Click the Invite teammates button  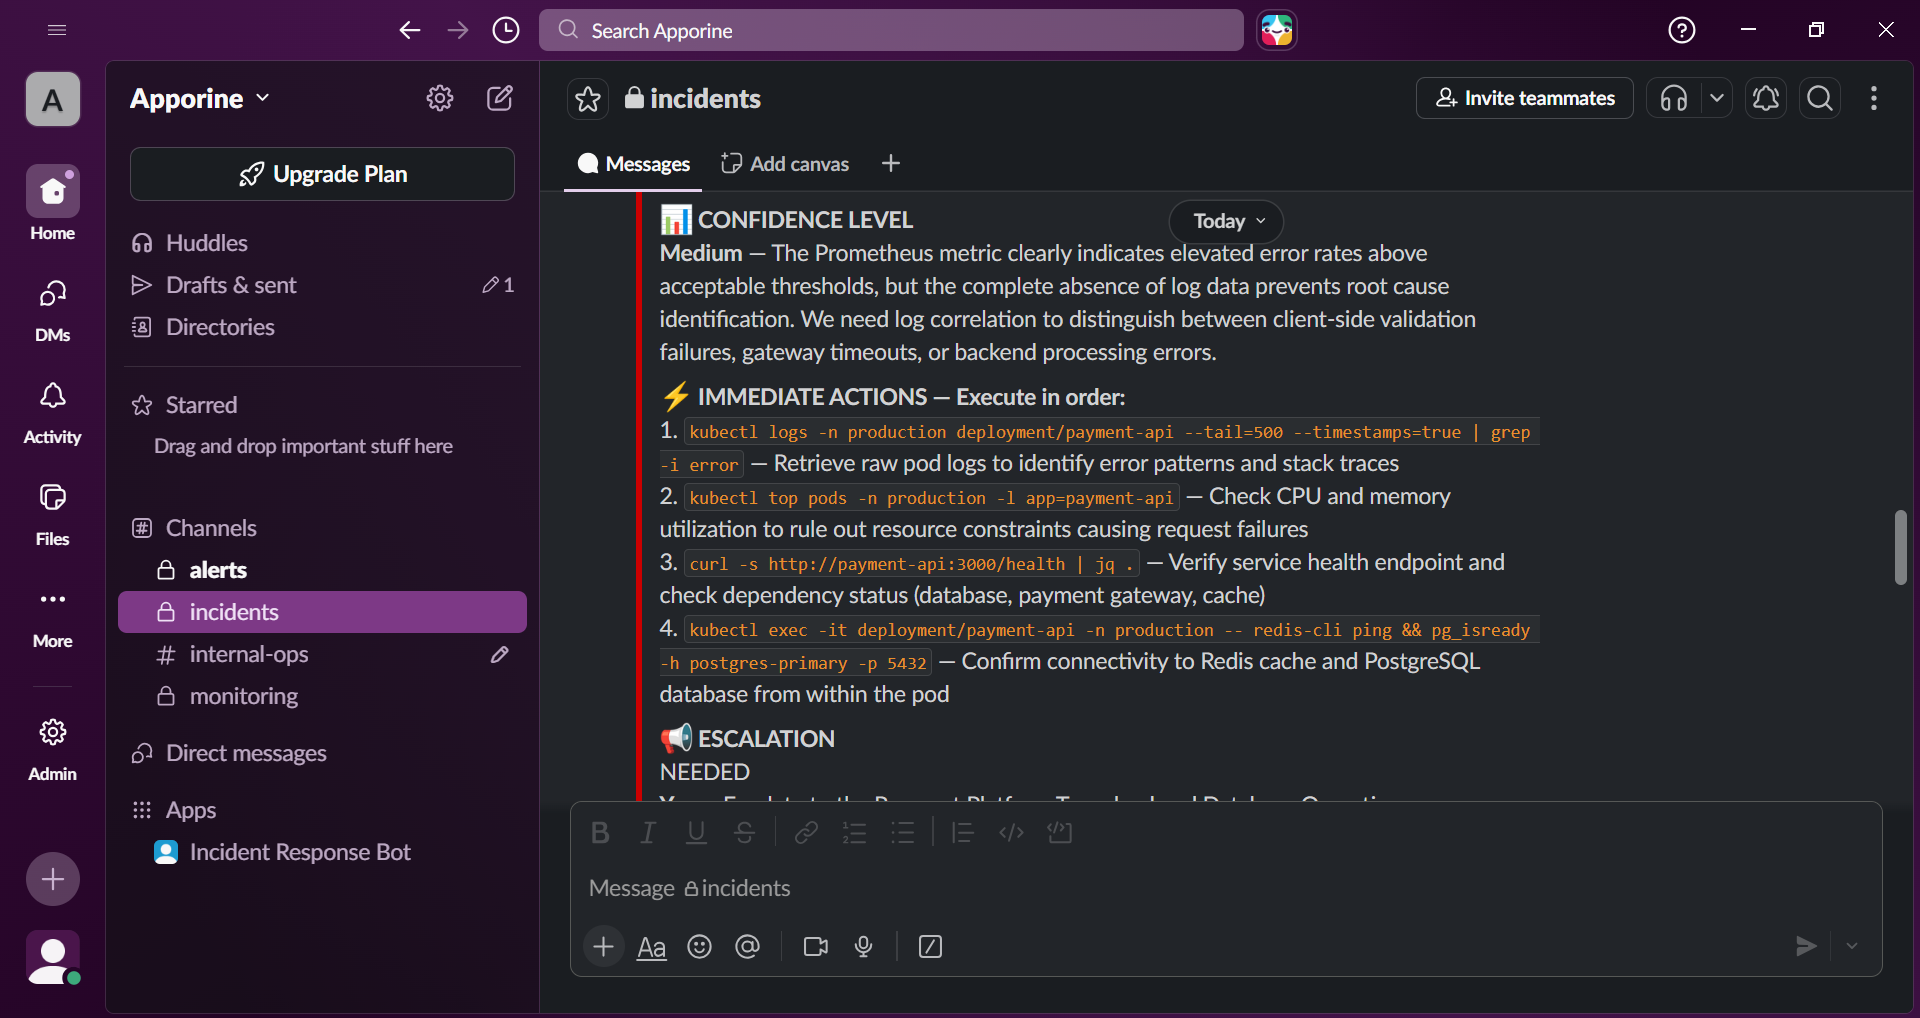pyautogui.click(x=1524, y=98)
